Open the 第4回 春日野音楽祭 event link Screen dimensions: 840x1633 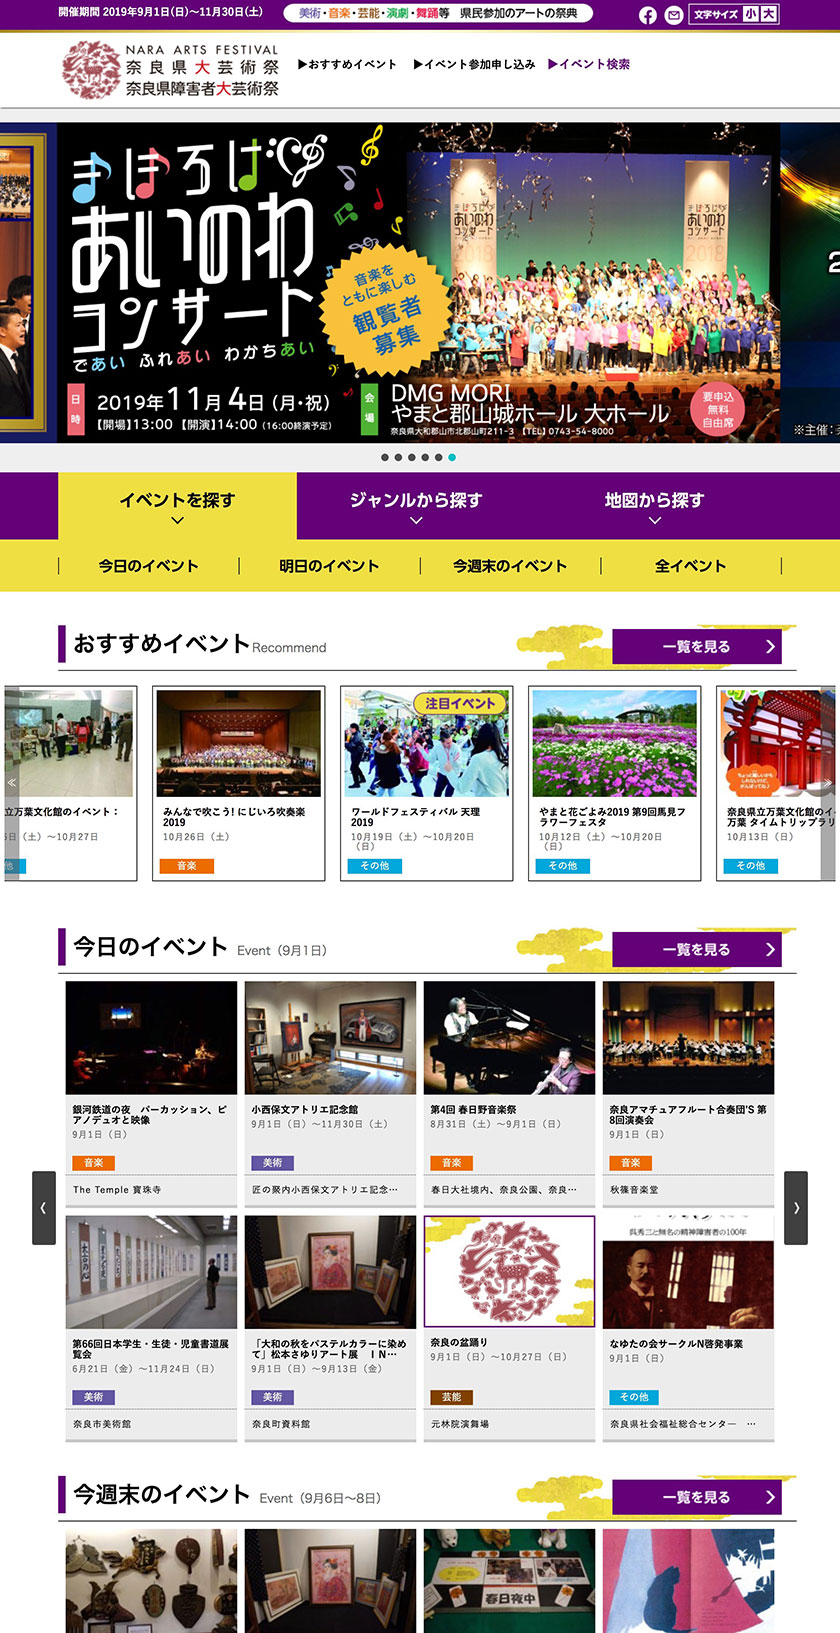click(x=474, y=1110)
